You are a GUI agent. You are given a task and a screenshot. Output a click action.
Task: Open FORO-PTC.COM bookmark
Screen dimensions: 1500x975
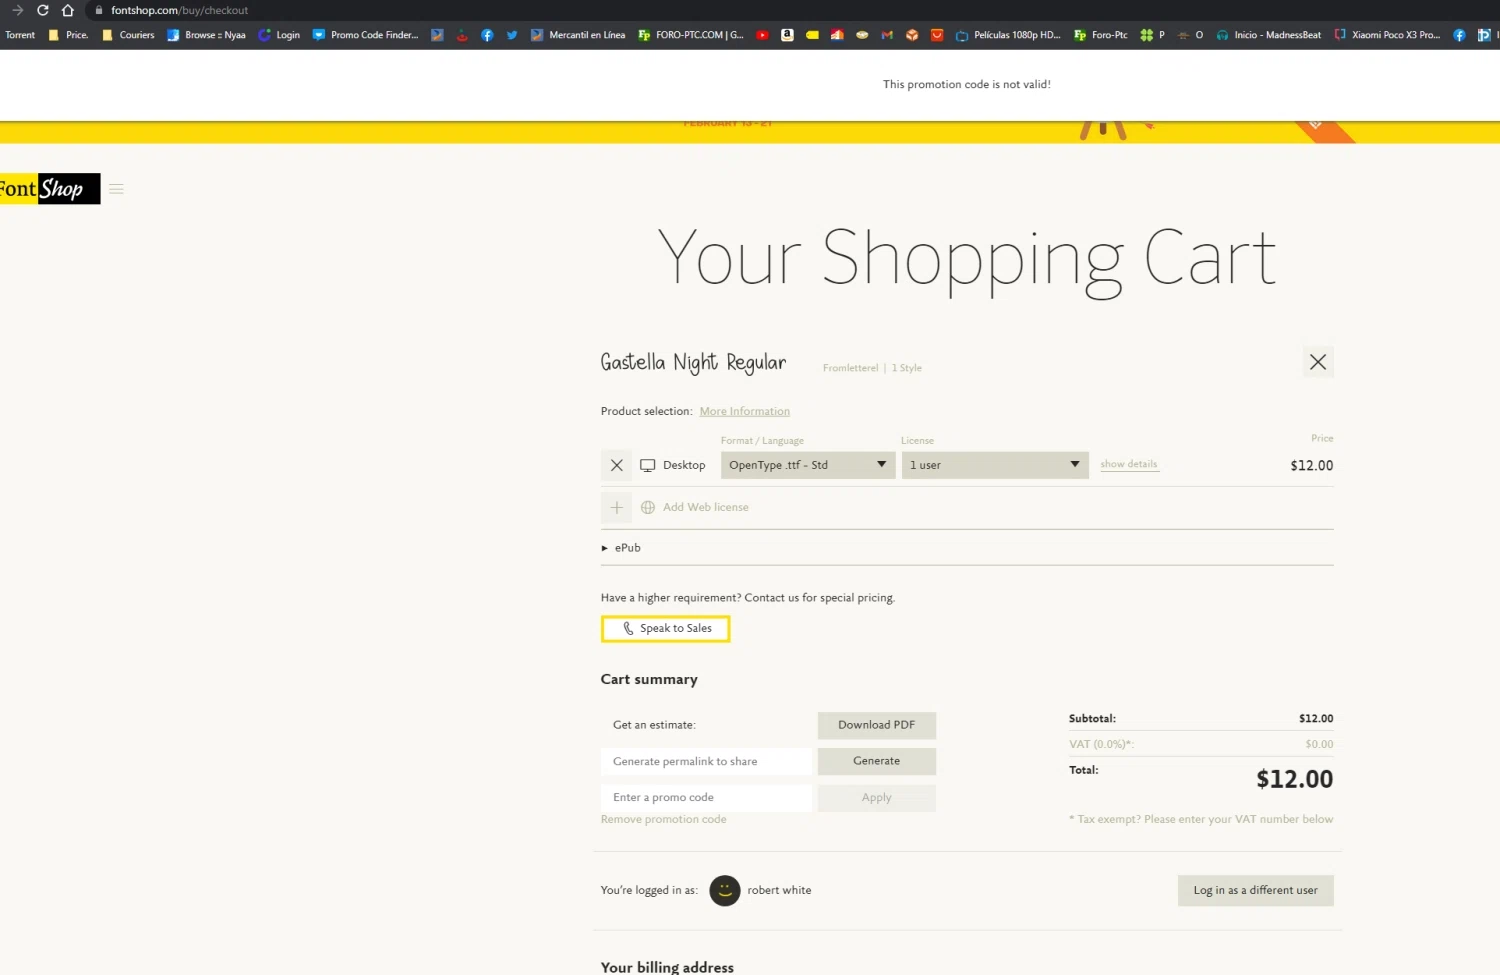click(x=691, y=35)
